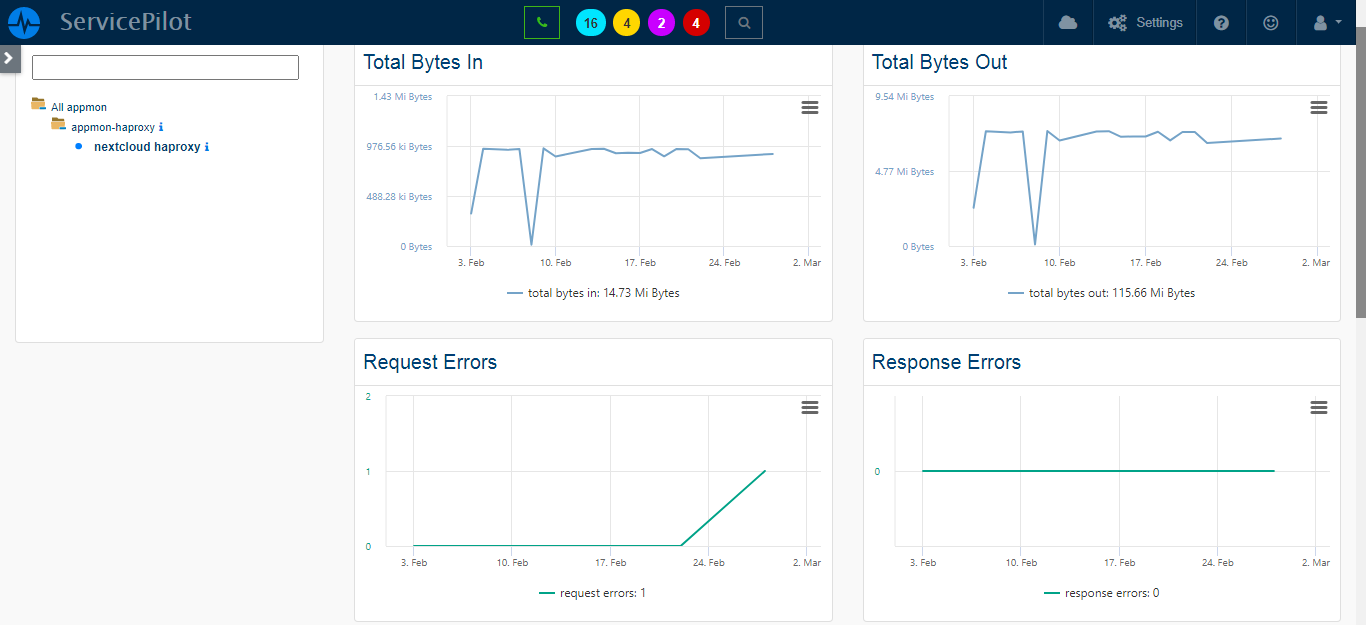
Task: Open the user account dropdown menu
Action: pyautogui.click(x=1325, y=22)
